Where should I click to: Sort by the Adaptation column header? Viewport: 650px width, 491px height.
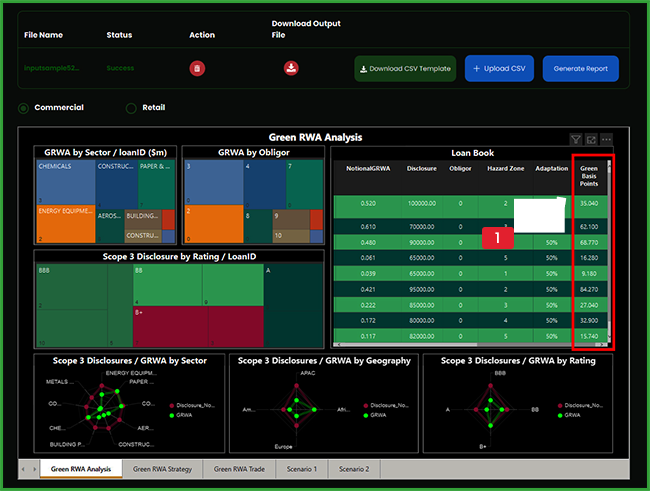pos(551,168)
